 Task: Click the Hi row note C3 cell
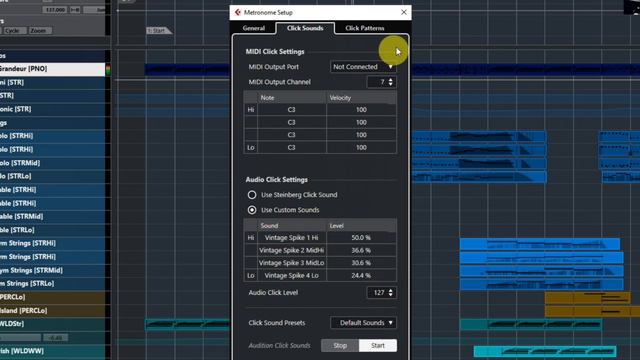coord(291,110)
